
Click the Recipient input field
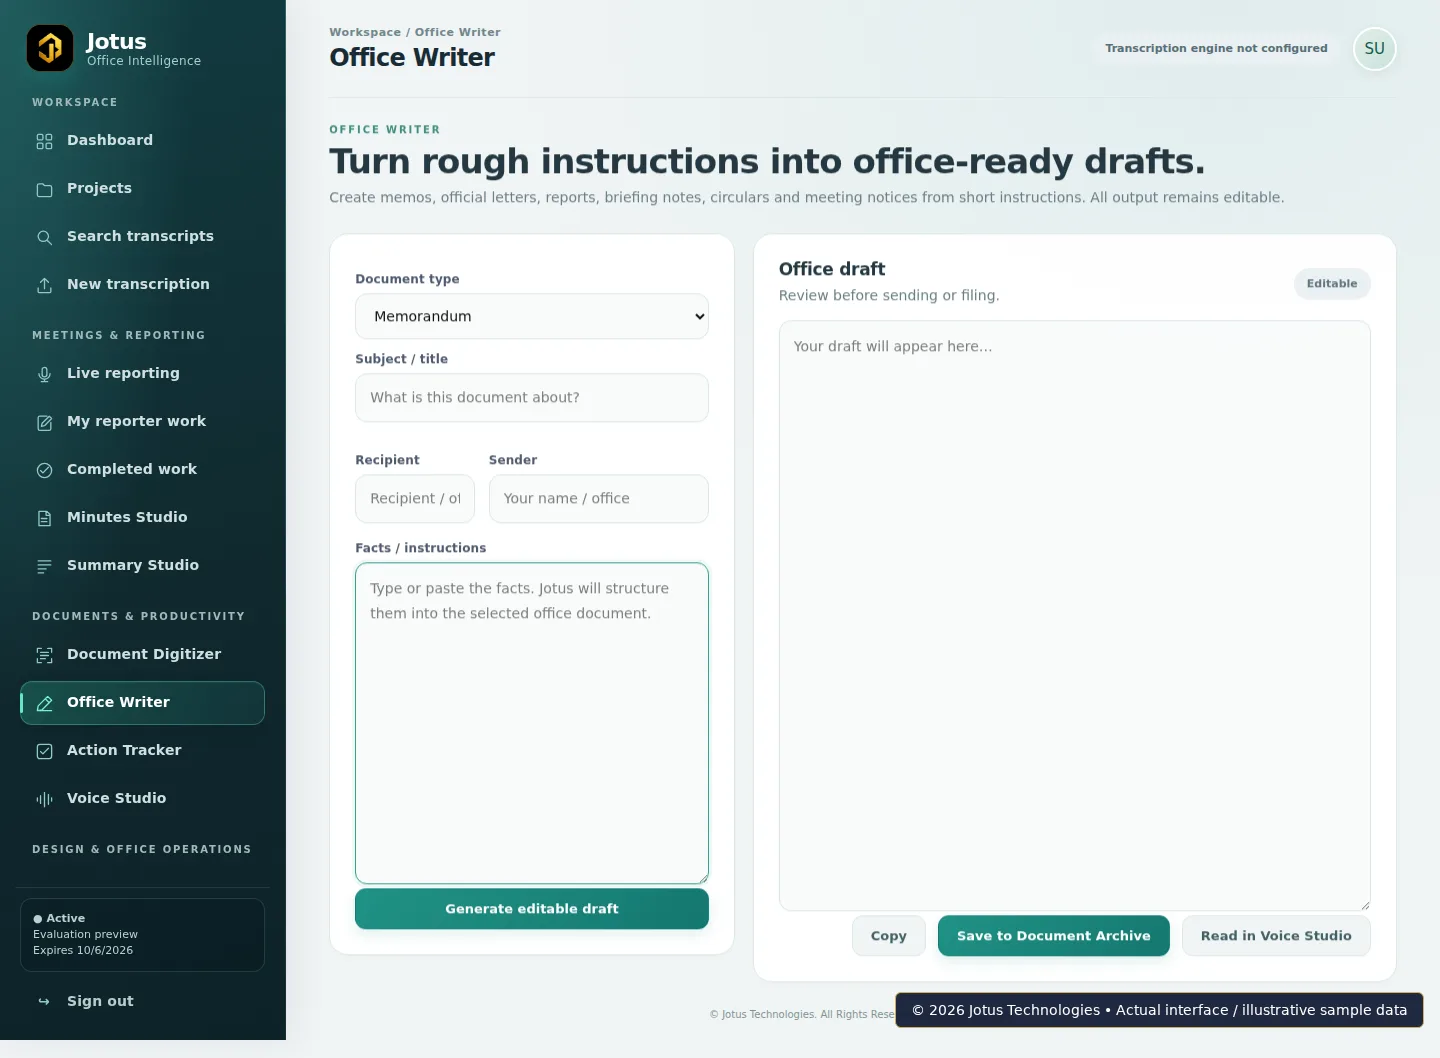[x=415, y=499]
